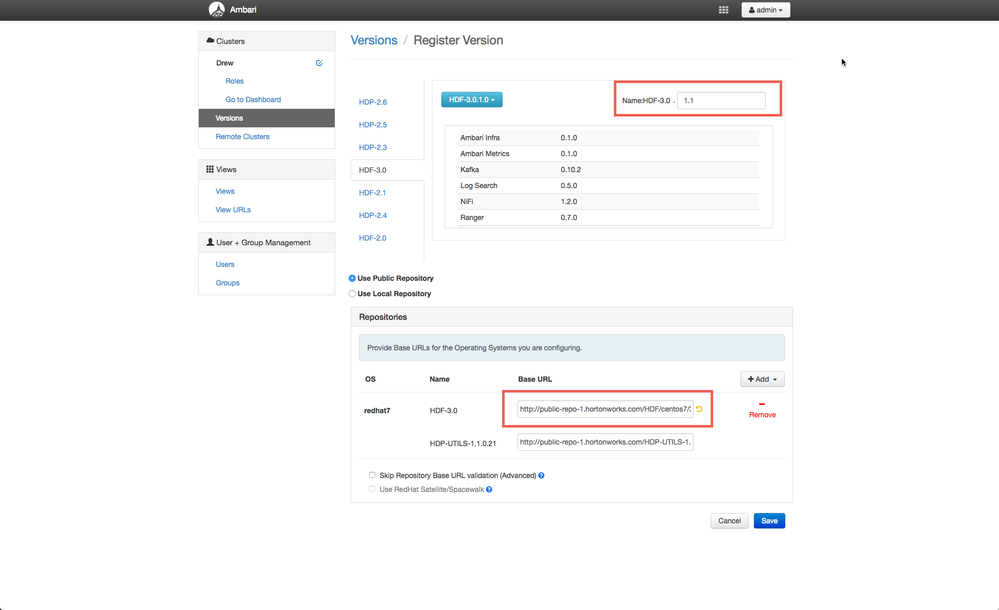Viewport: 999px width, 610px height.
Task: Open the HDF-3.0.1.0 version dropdown
Action: 471,99
